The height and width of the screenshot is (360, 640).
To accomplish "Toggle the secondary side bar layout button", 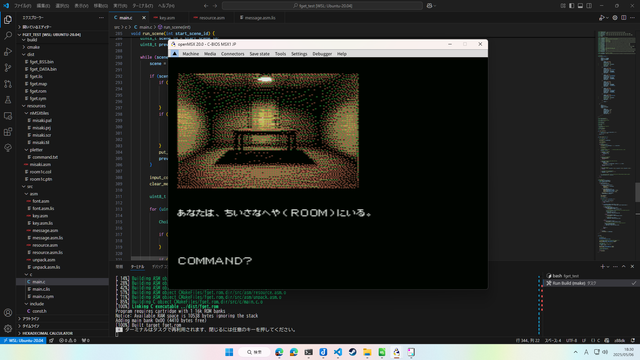I will point(589,6).
